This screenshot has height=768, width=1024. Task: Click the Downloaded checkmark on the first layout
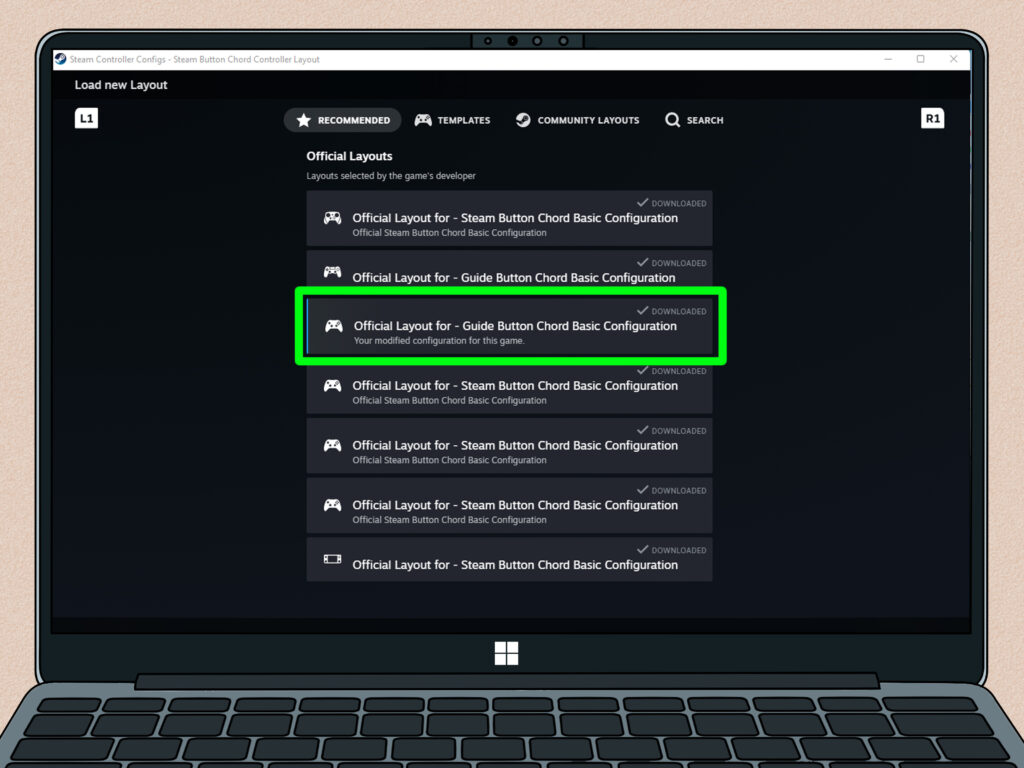(643, 203)
